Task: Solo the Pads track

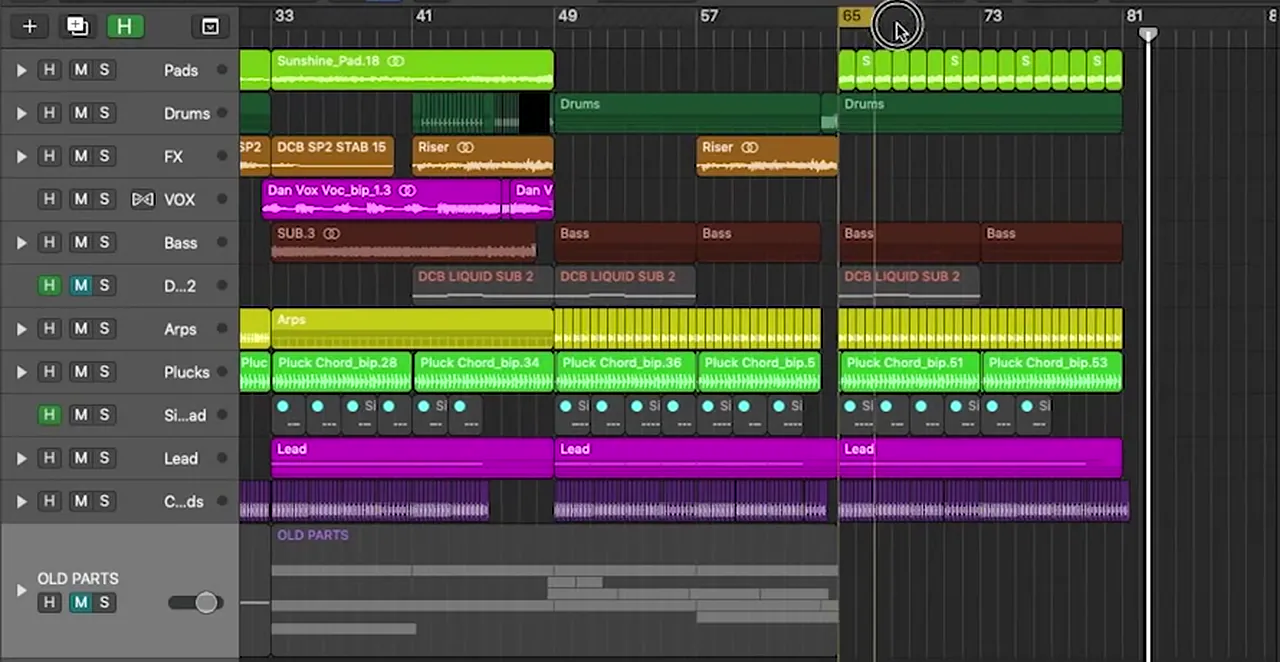Action: coord(104,70)
